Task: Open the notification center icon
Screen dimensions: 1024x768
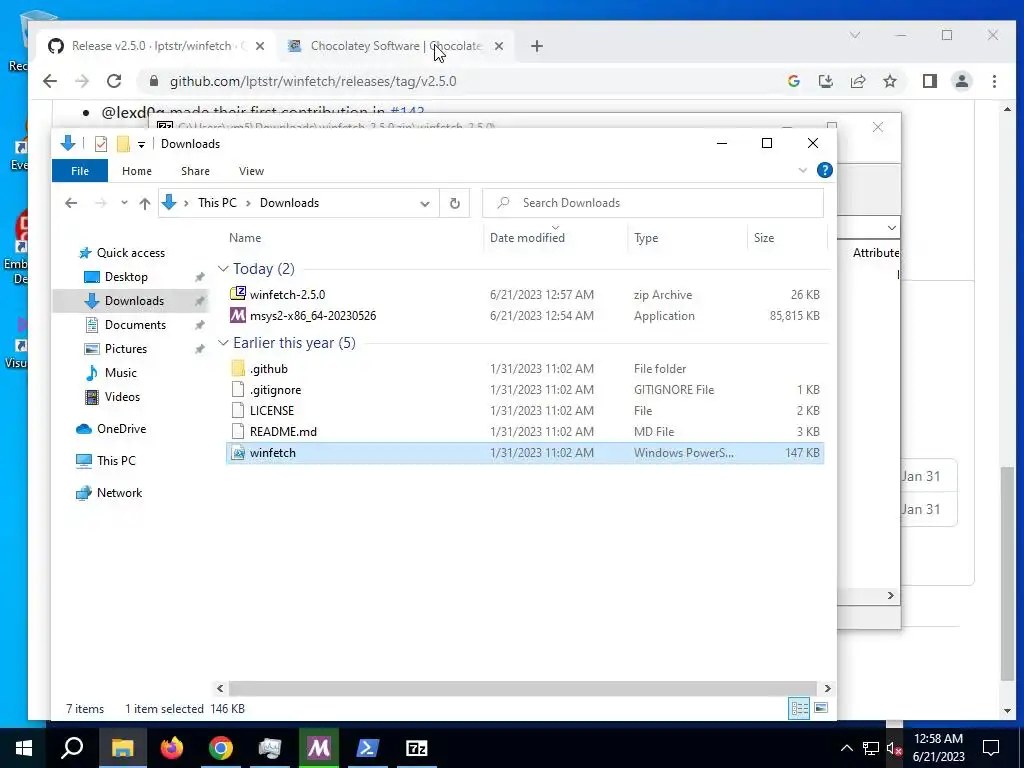Action: tap(991, 748)
